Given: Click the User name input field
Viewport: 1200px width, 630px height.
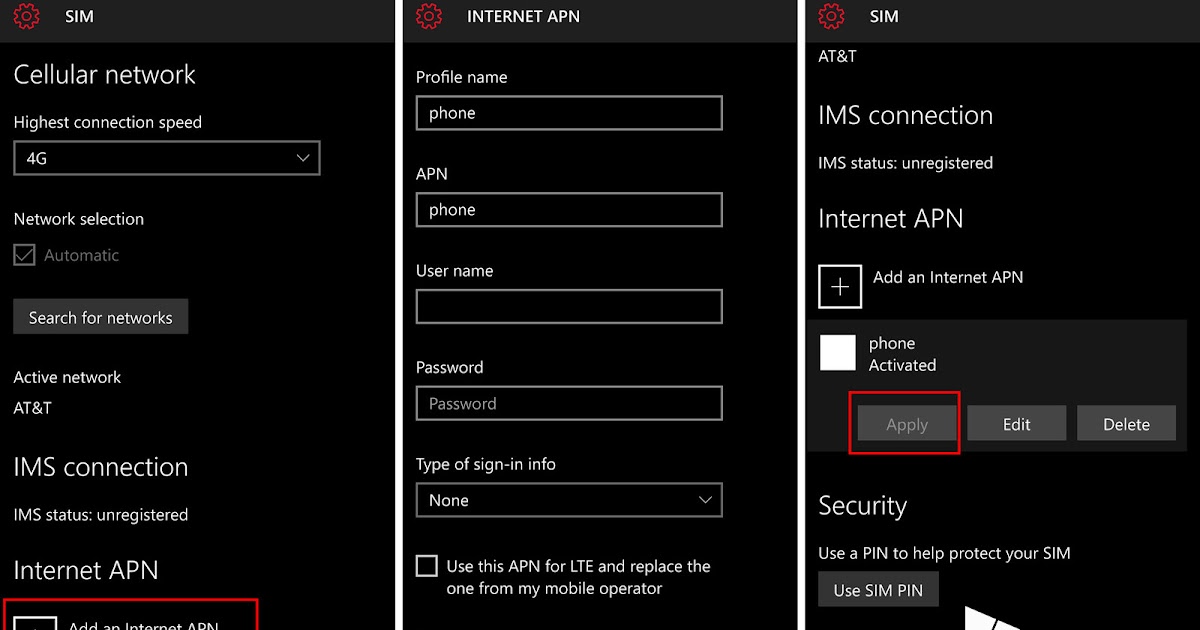Looking at the screenshot, I should click(569, 307).
